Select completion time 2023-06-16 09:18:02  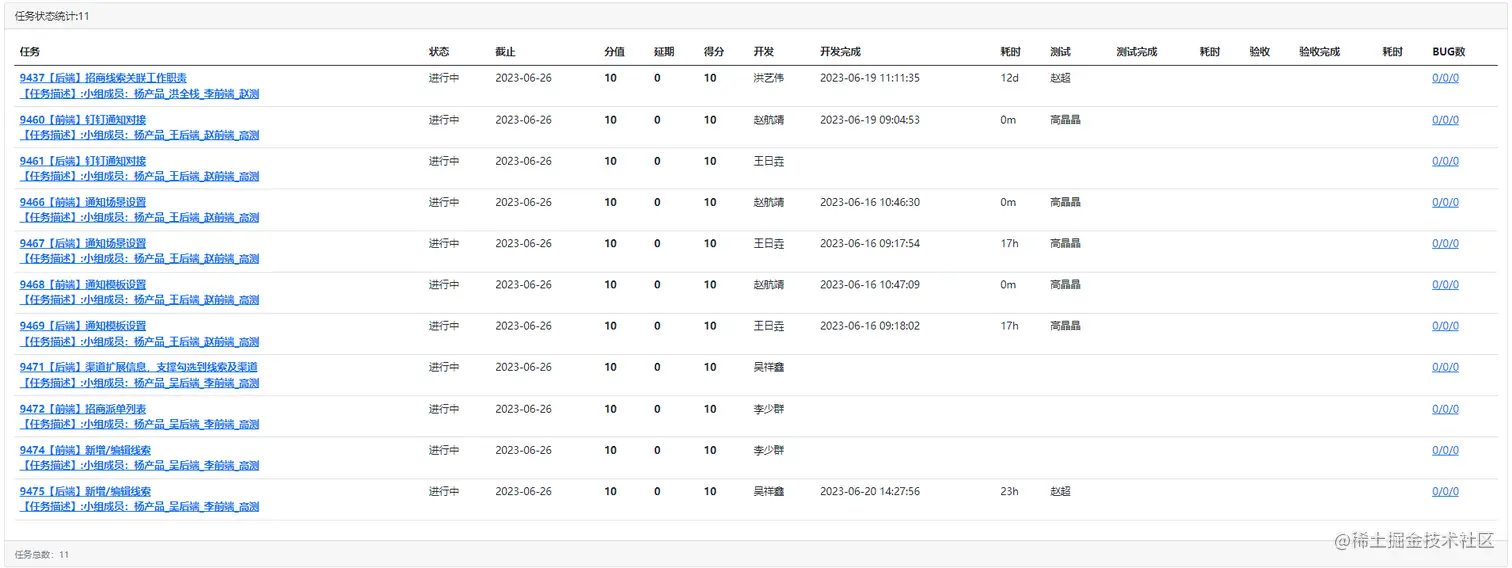(869, 326)
